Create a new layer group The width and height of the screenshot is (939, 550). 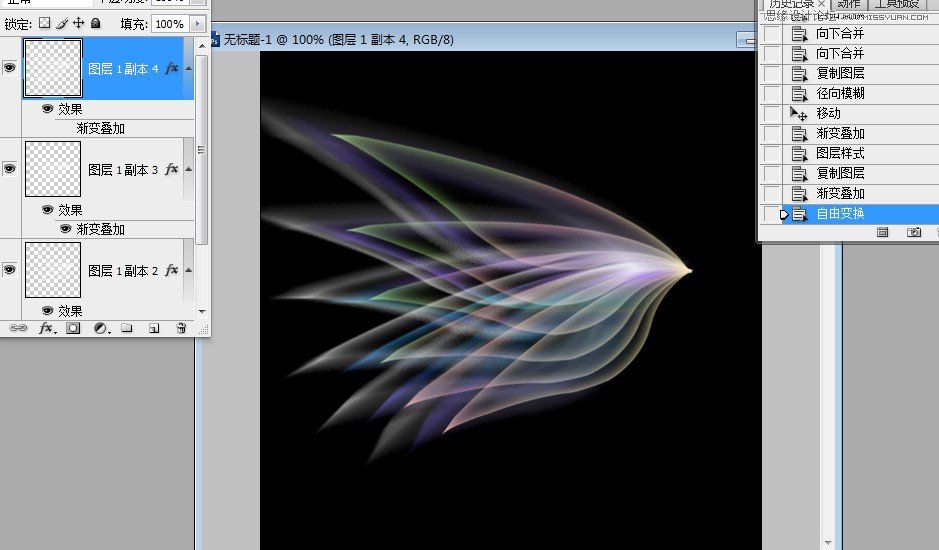[127, 328]
